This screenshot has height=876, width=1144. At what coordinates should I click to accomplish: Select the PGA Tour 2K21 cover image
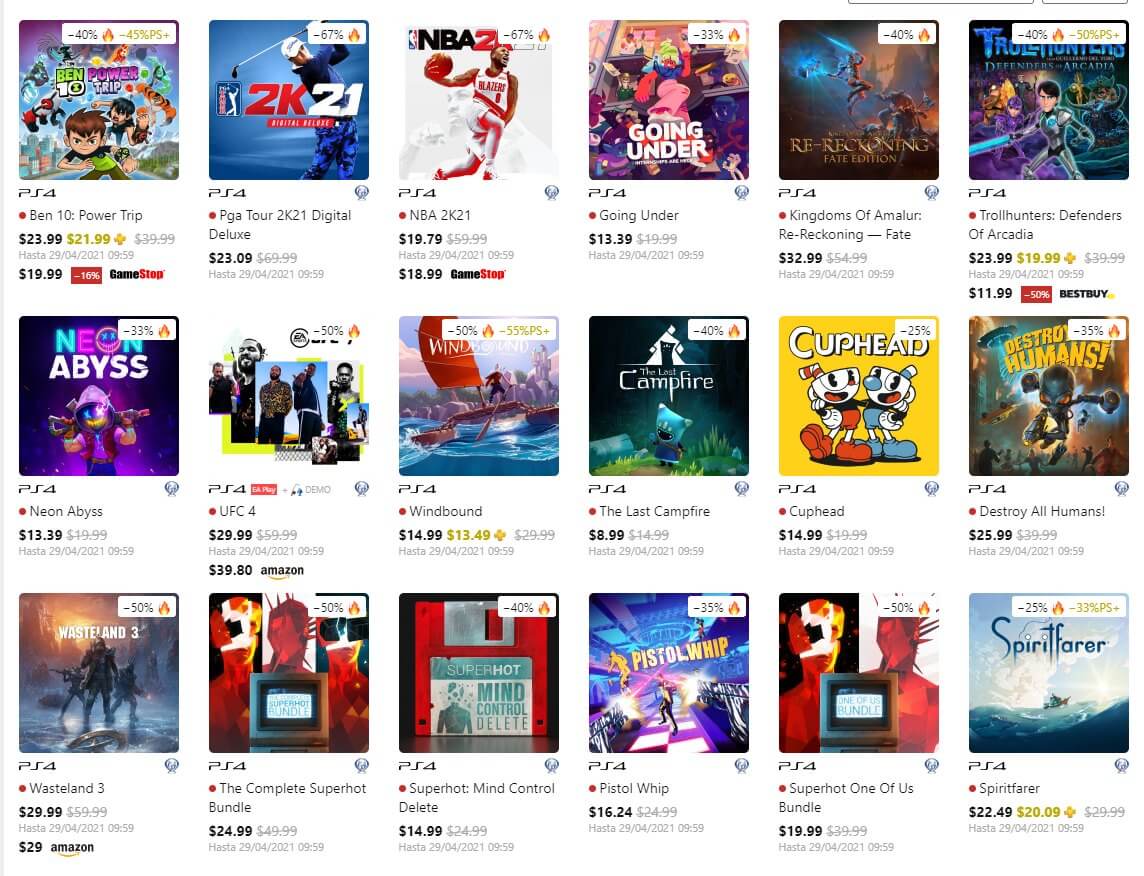(289, 100)
